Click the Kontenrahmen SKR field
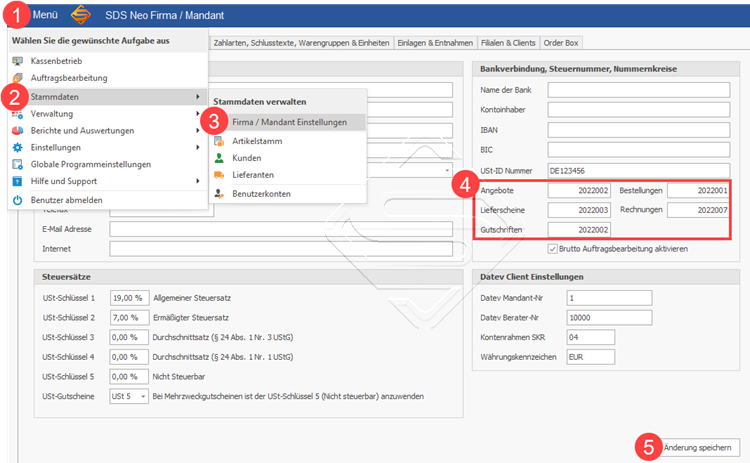Screen dimensions: 750x463 pyautogui.click(x=591, y=337)
